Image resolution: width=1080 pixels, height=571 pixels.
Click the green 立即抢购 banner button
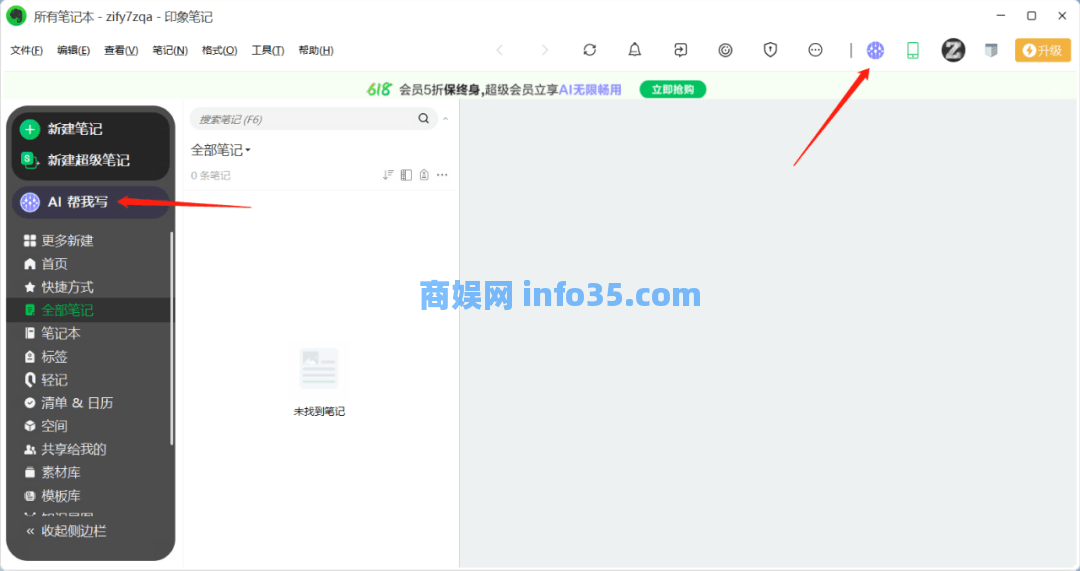point(673,89)
